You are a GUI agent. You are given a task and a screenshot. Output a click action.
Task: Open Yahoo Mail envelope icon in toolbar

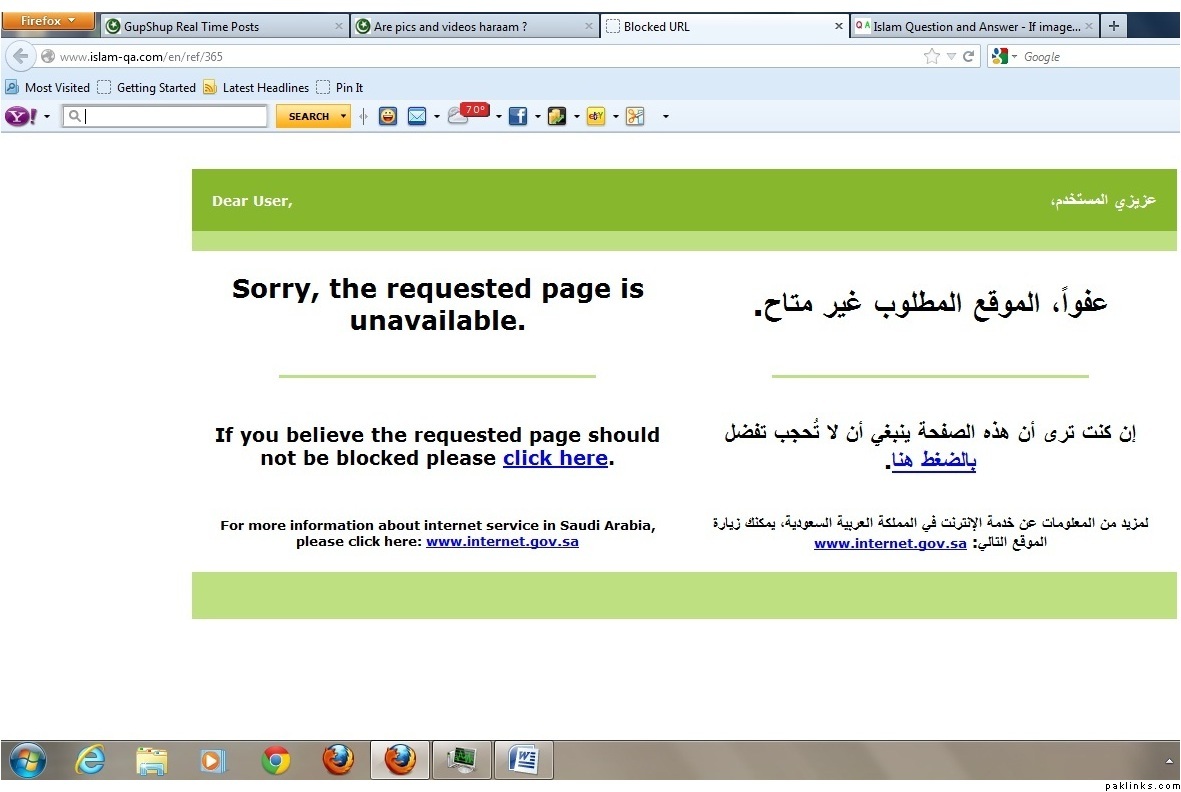point(417,116)
